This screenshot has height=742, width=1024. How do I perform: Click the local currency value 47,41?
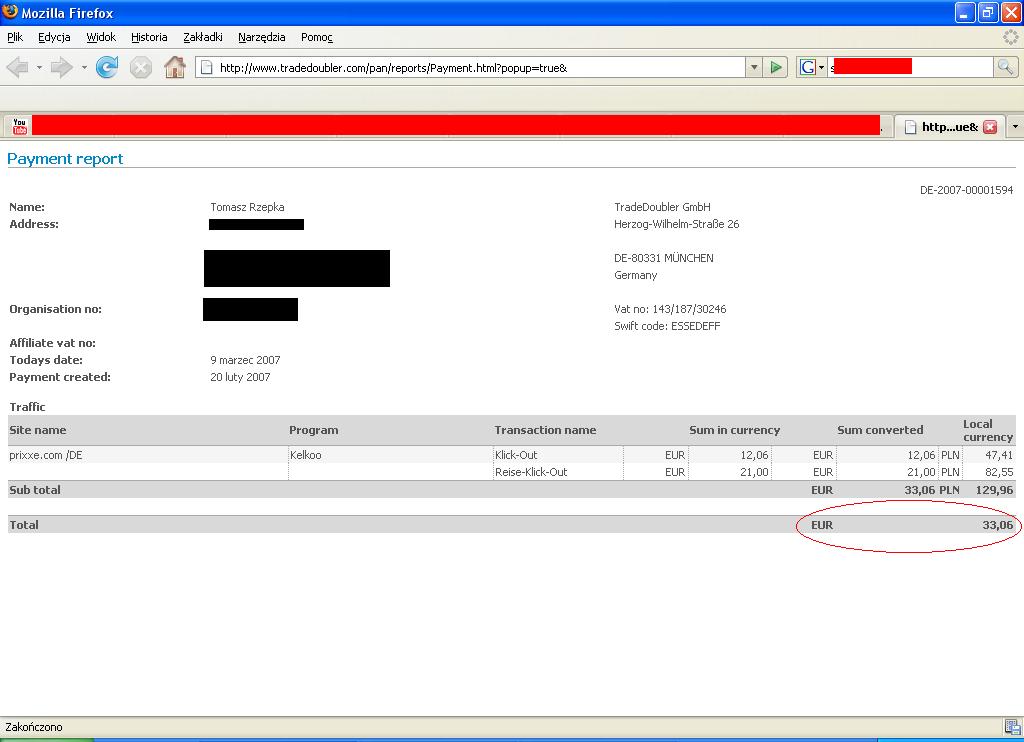999,455
